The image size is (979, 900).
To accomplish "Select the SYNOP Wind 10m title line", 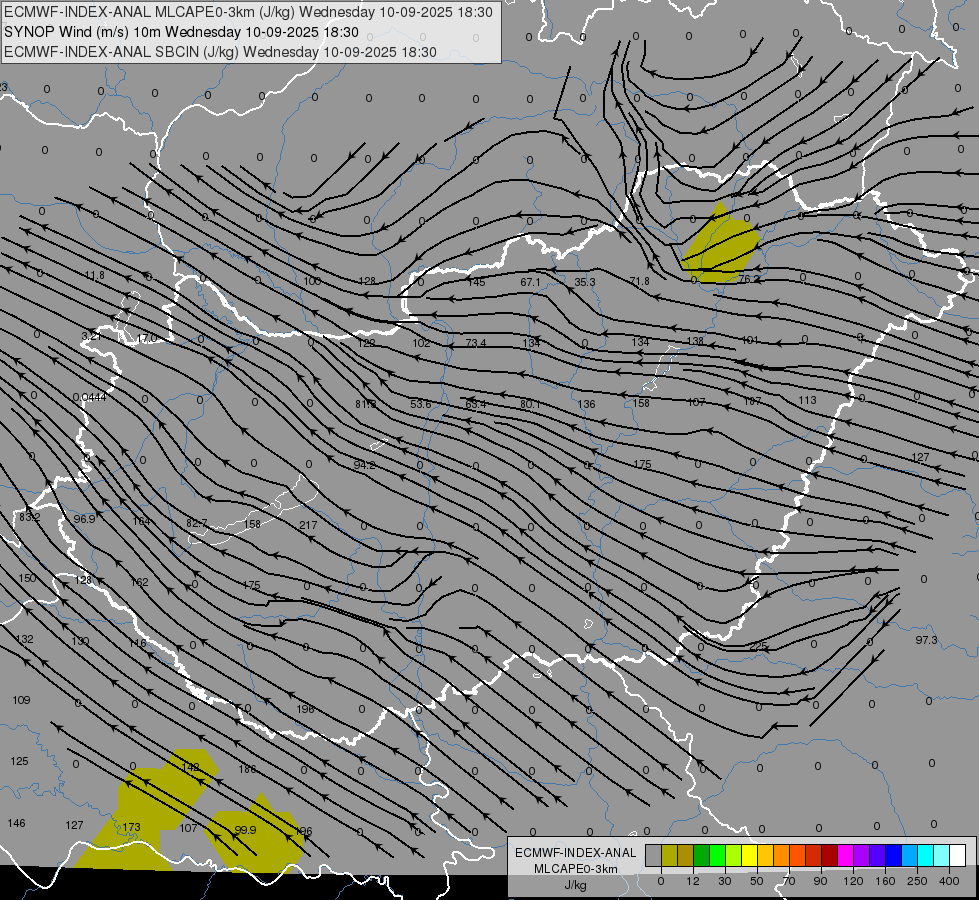I will click(181, 32).
